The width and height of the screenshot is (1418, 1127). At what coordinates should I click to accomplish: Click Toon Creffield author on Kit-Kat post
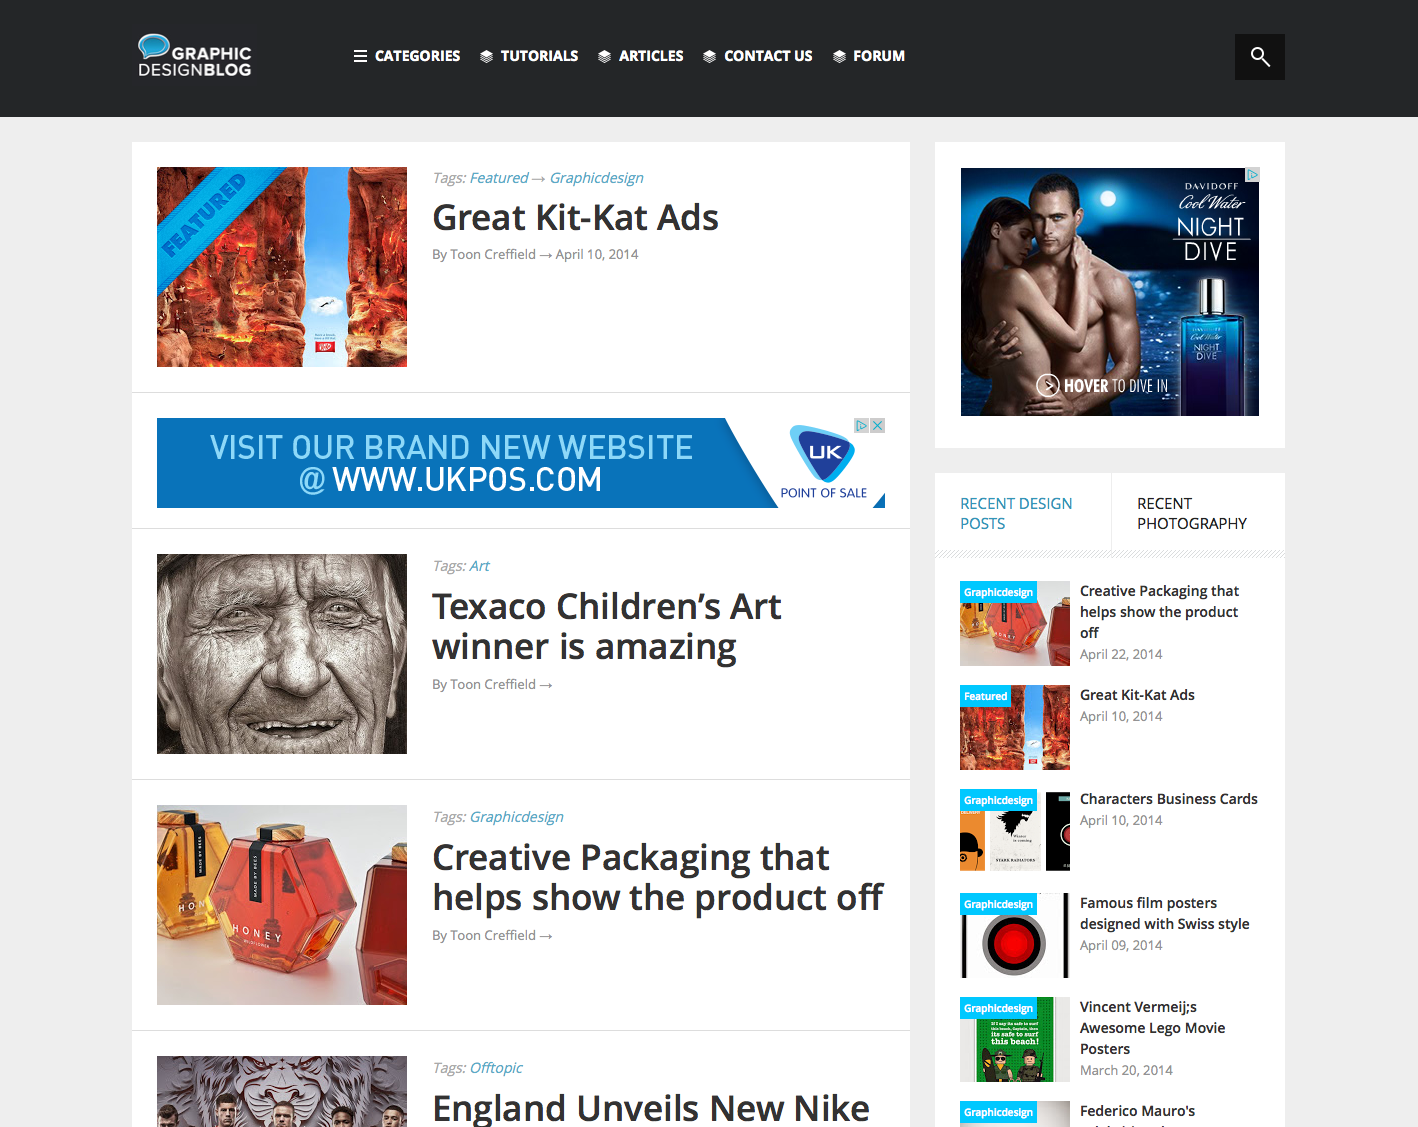point(493,255)
